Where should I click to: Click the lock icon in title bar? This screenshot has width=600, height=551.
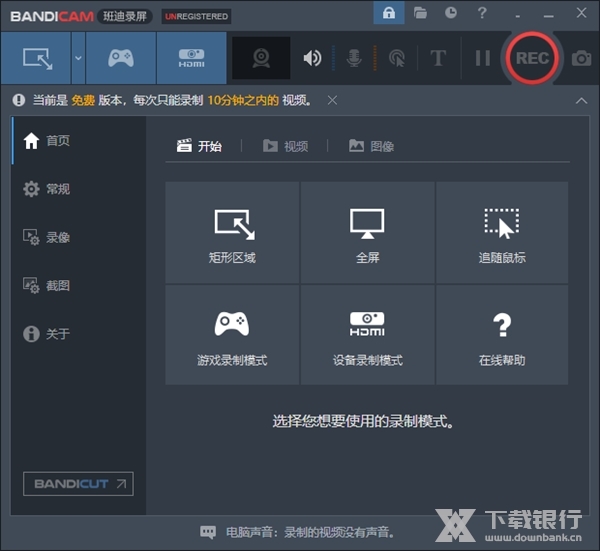tap(389, 13)
